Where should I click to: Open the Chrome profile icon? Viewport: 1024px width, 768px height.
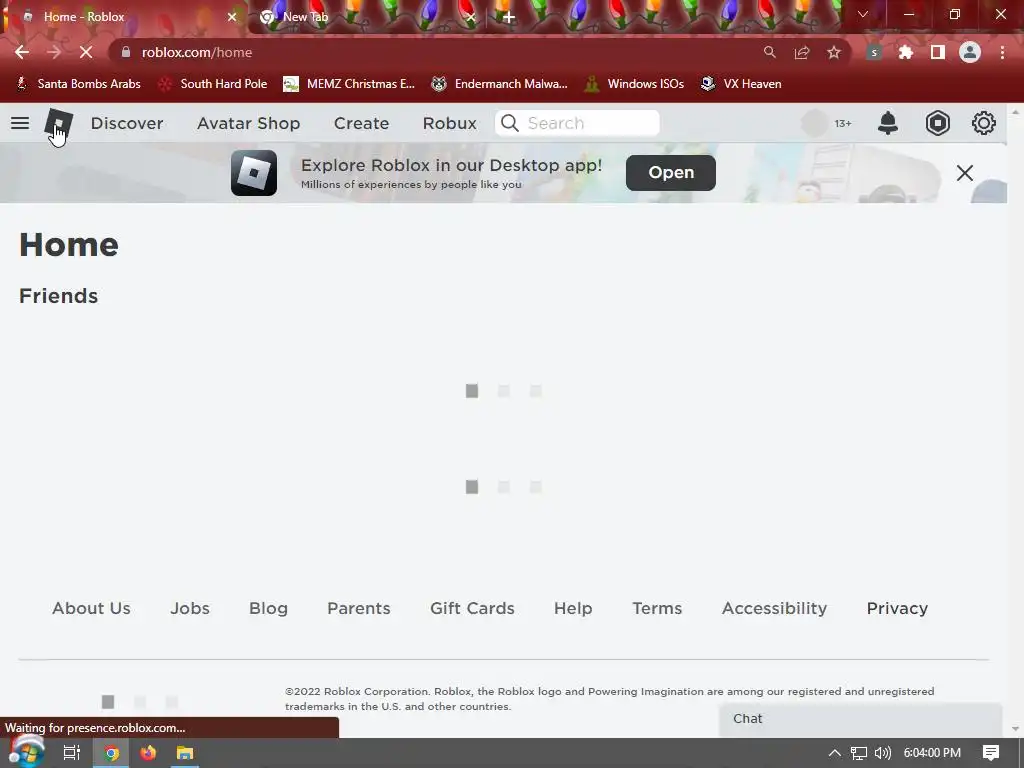pyautogui.click(x=970, y=52)
